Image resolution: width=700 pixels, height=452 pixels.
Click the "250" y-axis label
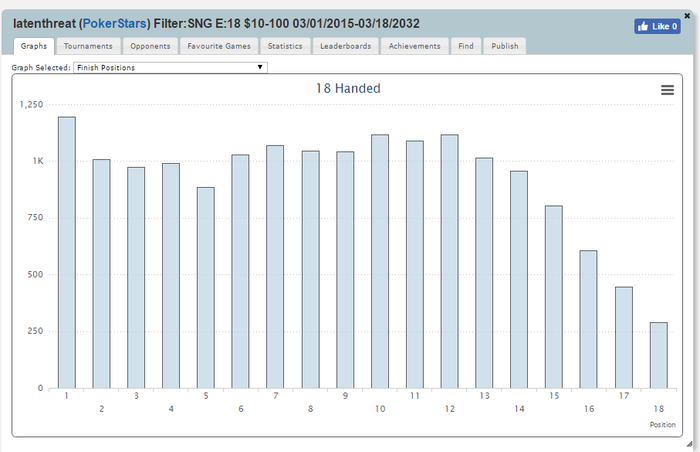(x=35, y=331)
